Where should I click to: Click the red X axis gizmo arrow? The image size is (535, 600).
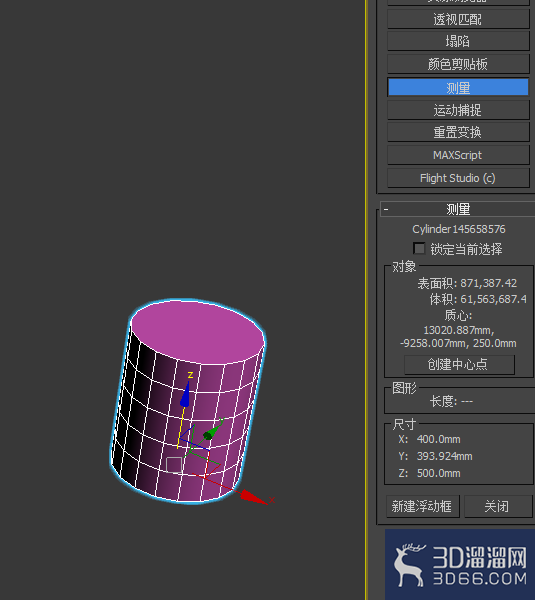(253, 497)
